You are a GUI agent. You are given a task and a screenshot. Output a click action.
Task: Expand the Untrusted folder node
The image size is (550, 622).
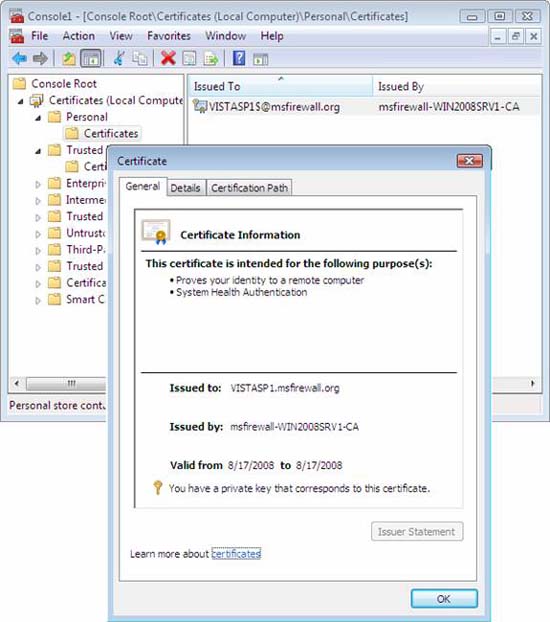(38, 234)
